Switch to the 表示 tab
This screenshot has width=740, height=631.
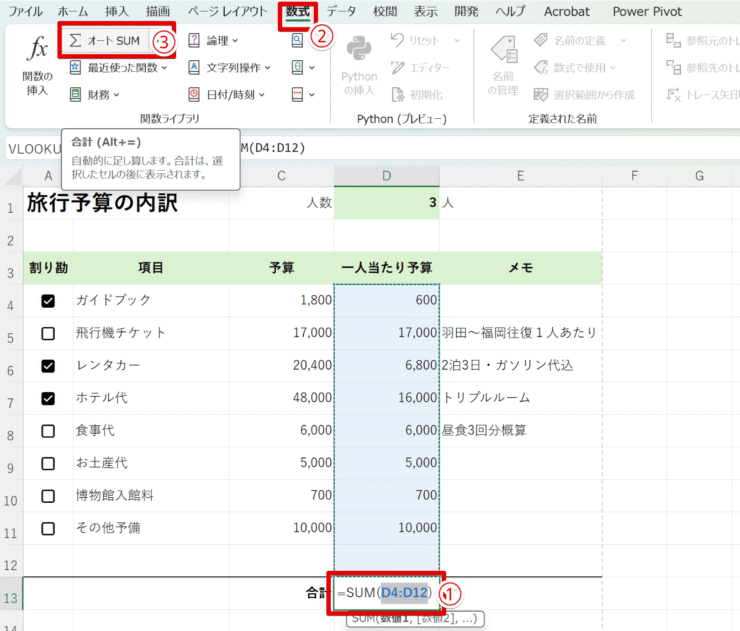pos(425,11)
